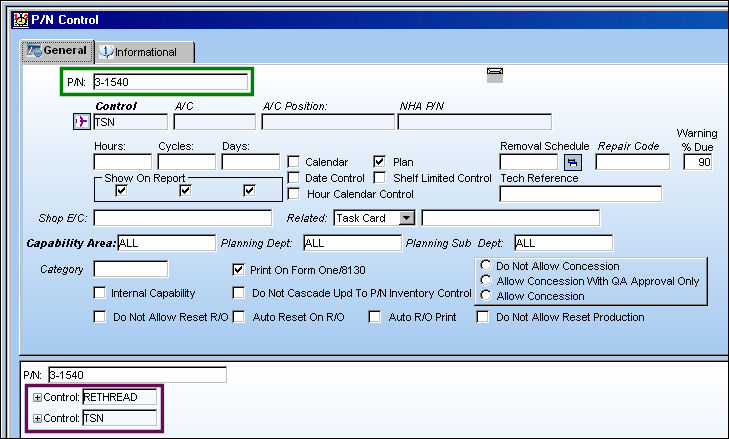Click the airplane icon beside Control field
The width and height of the screenshot is (729, 439).
click(x=81, y=122)
